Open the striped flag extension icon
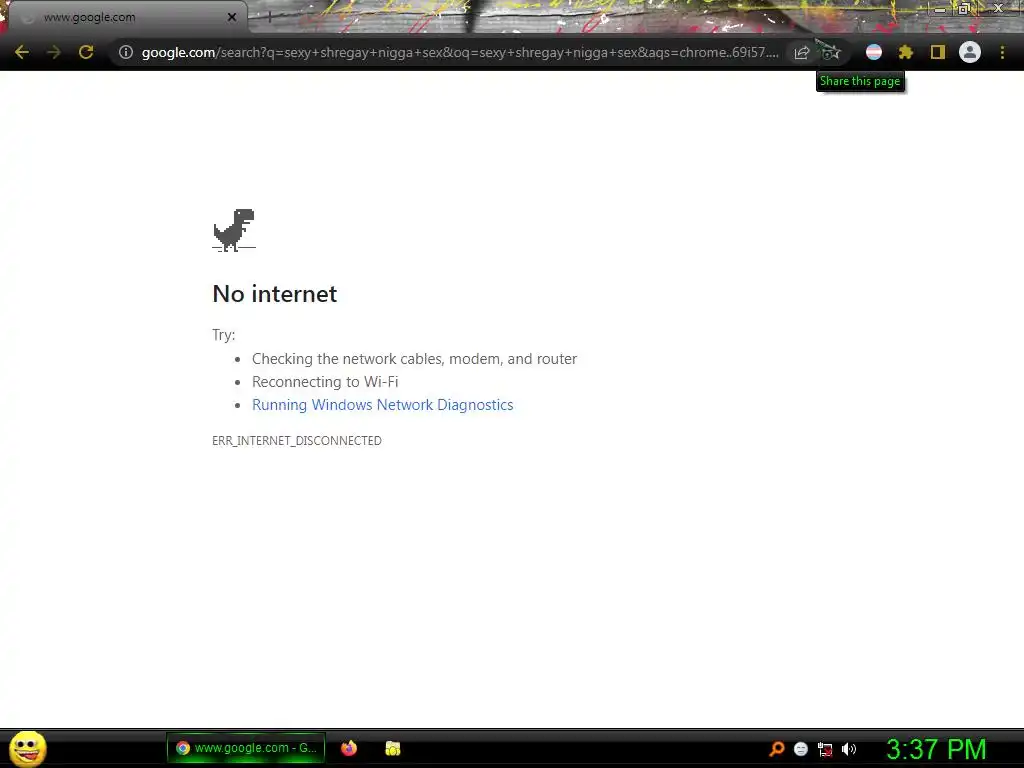1024x768 pixels. [874, 52]
